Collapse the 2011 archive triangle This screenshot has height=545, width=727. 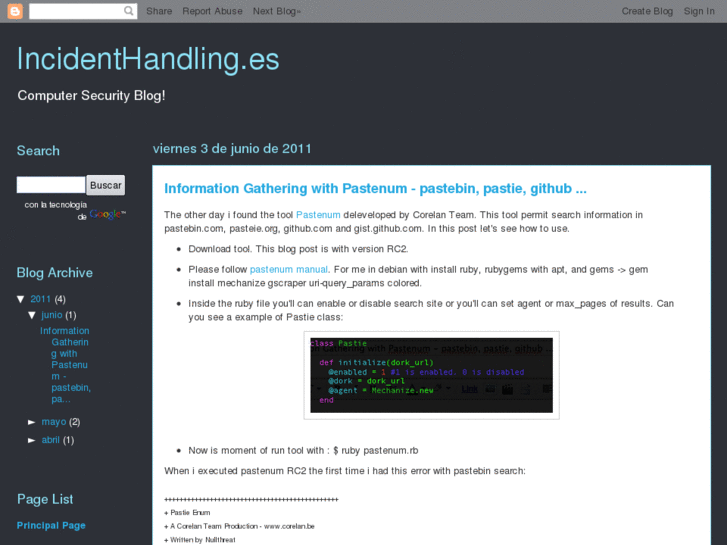(x=21, y=299)
